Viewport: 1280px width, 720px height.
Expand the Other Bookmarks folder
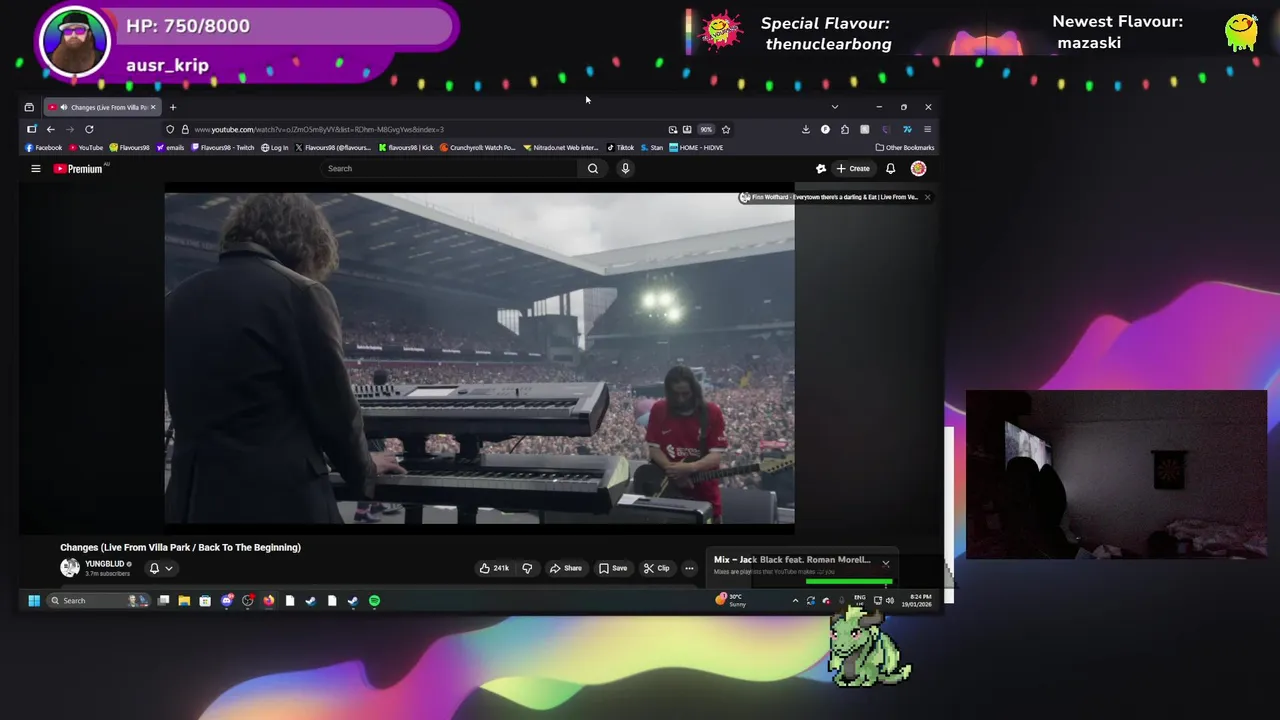pos(905,148)
